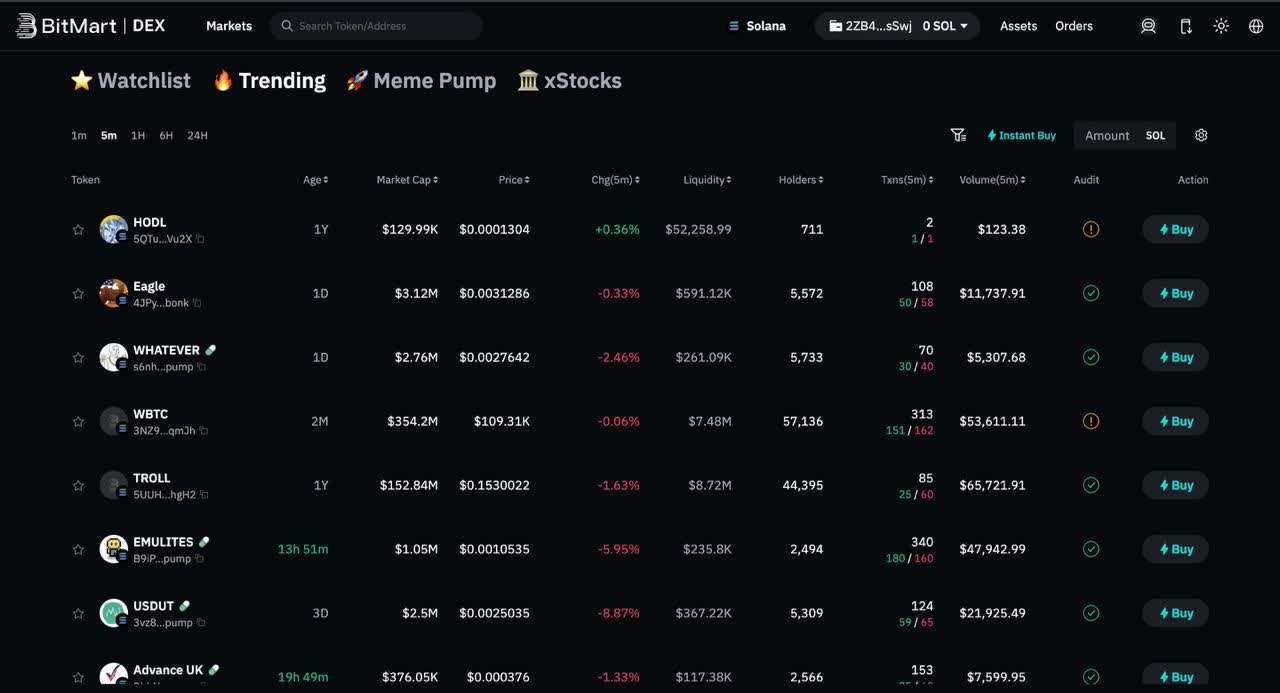Copy HODL token address

click(200, 239)
